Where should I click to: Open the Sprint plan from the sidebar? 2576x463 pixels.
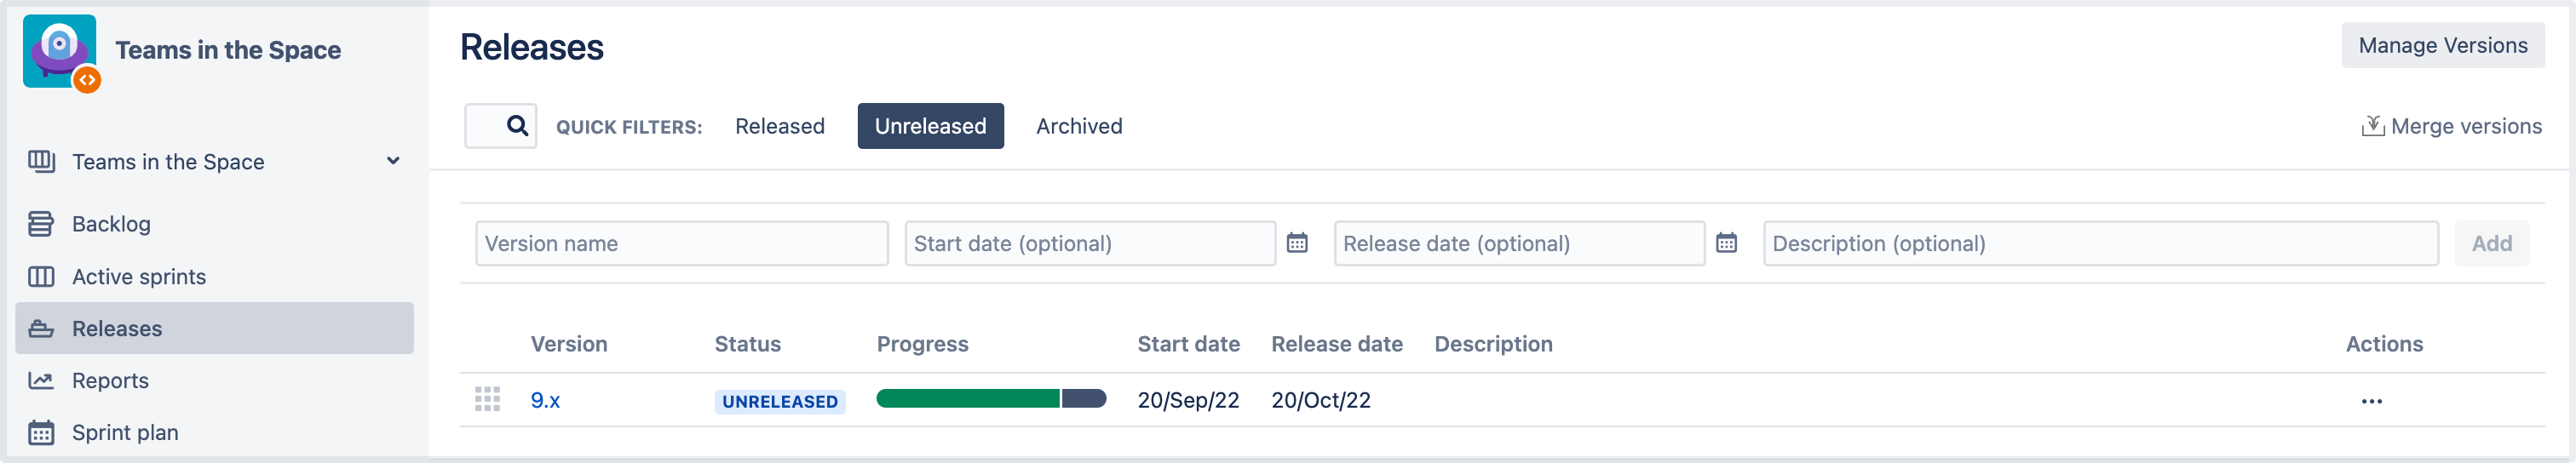[x=125, y=433]
